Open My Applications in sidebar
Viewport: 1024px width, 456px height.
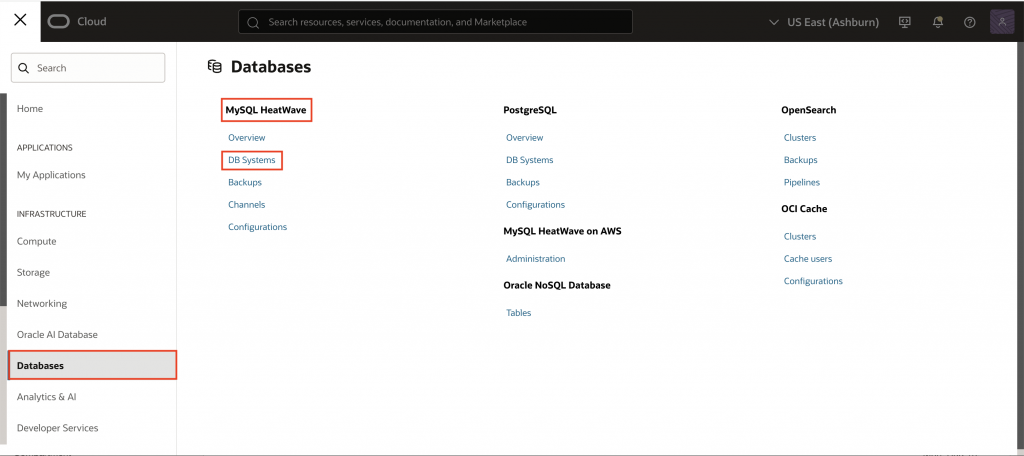[x=51, y=175]
